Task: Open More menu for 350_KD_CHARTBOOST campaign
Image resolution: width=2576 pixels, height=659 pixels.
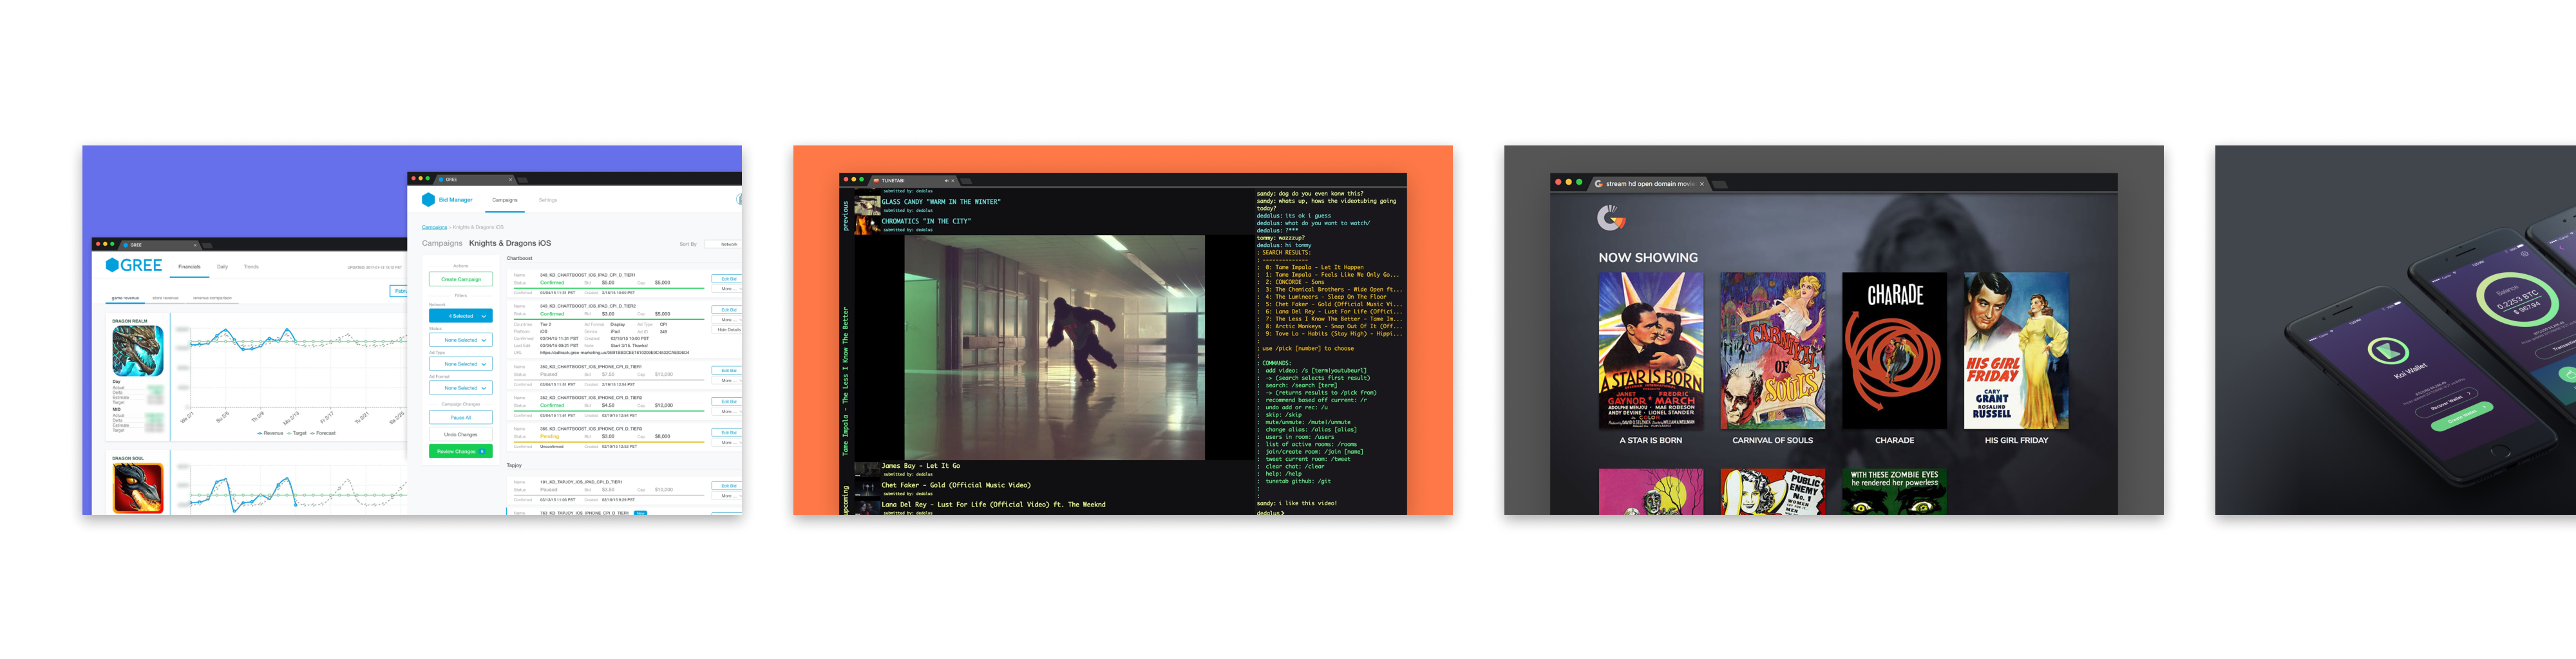Action: (x=727, y=381)
